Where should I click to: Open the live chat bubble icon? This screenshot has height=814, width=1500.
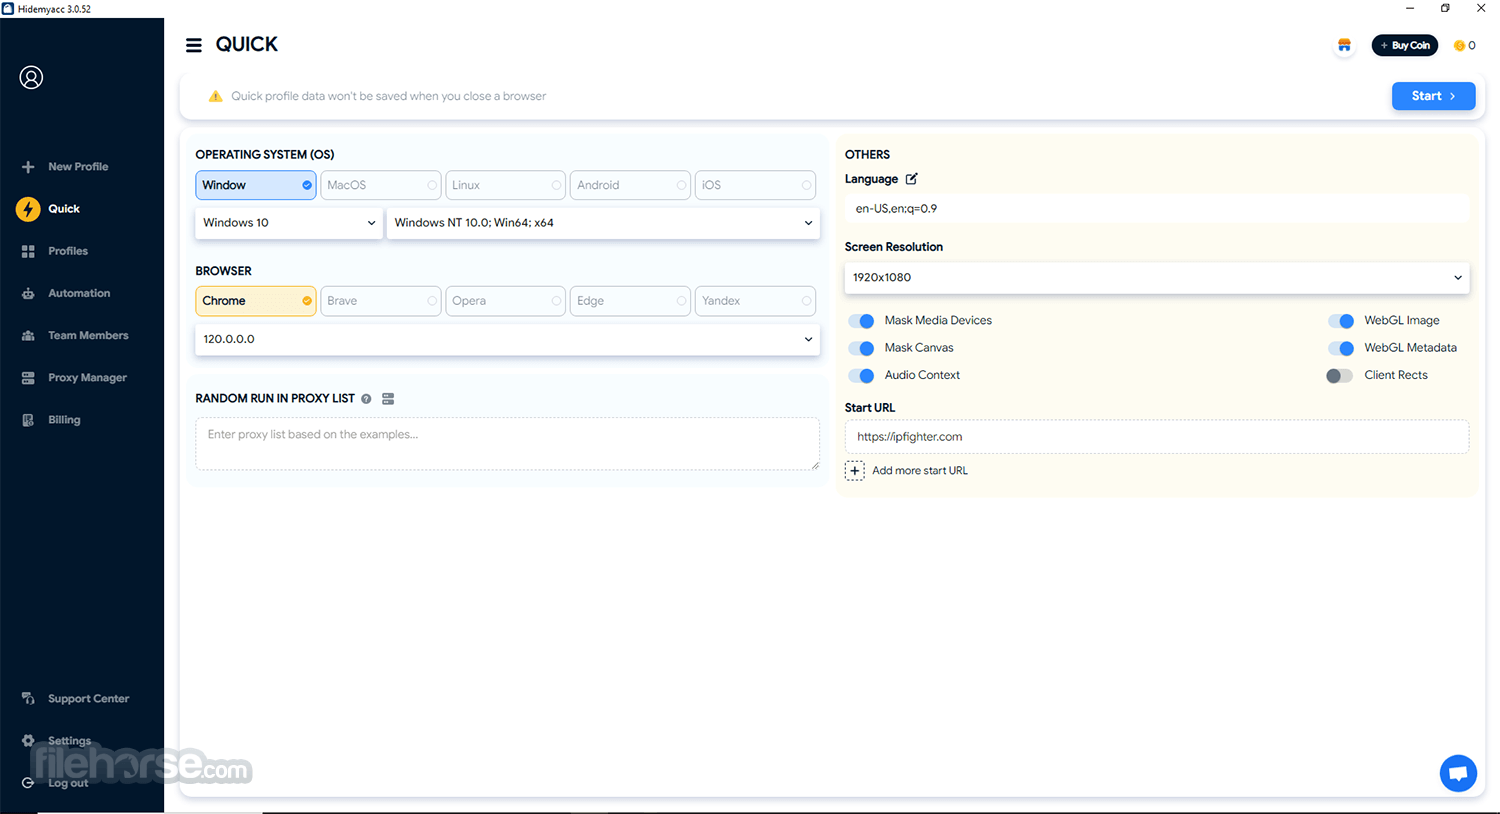pos(1458,773)
